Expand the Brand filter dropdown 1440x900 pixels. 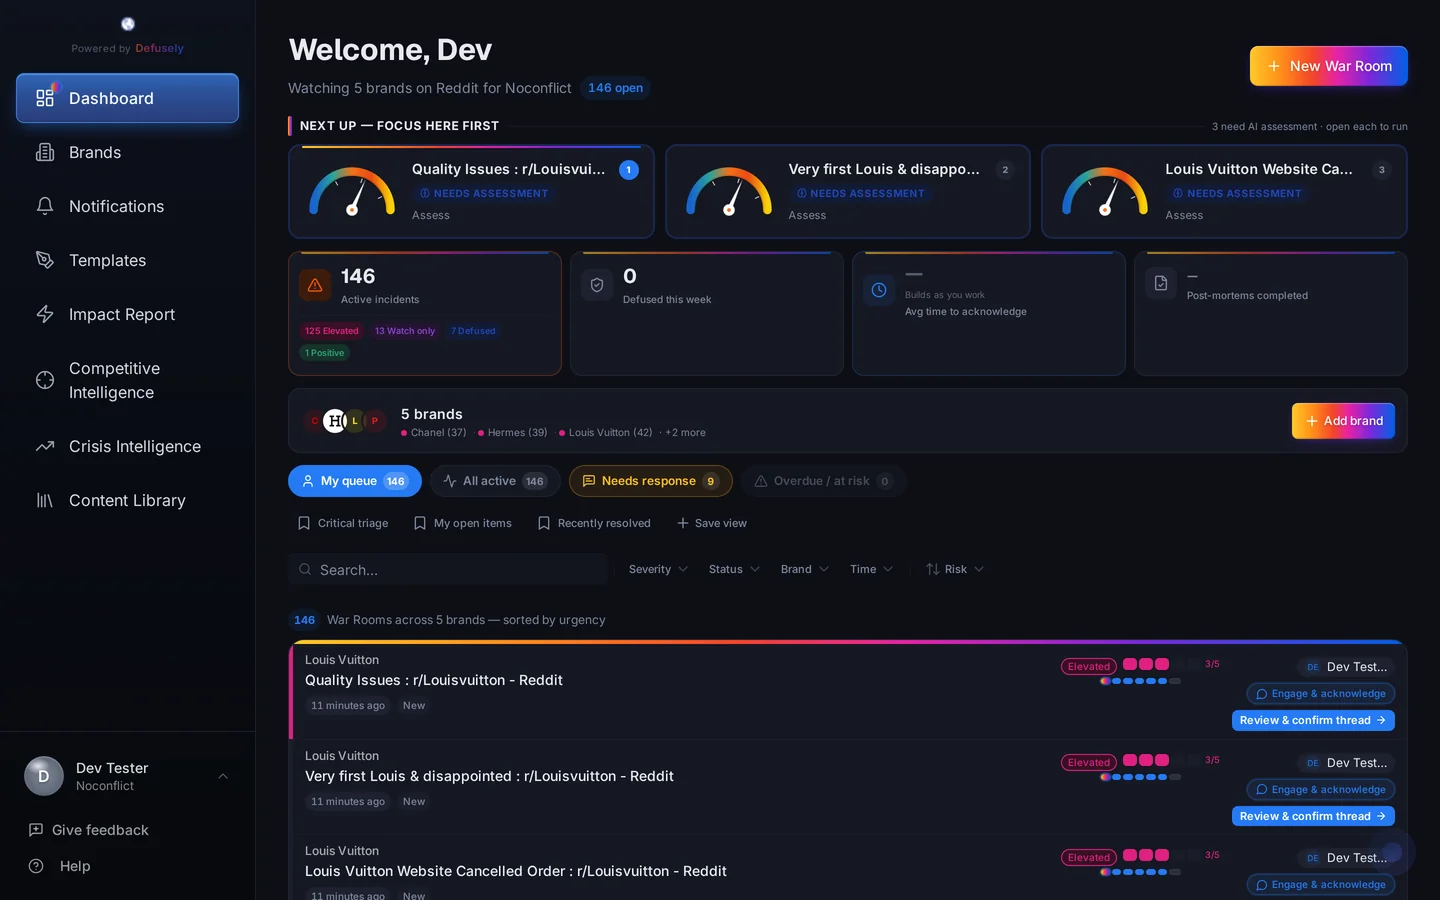coord(803,569)
